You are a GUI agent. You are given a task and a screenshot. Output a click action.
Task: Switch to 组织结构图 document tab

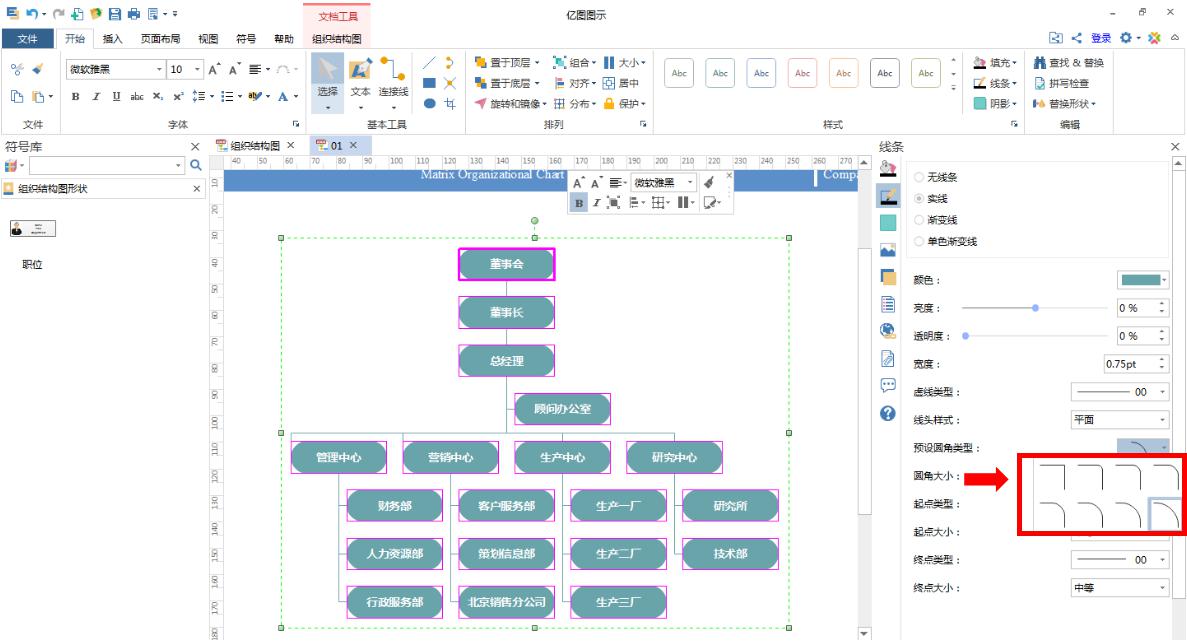[x=255, y=145]
